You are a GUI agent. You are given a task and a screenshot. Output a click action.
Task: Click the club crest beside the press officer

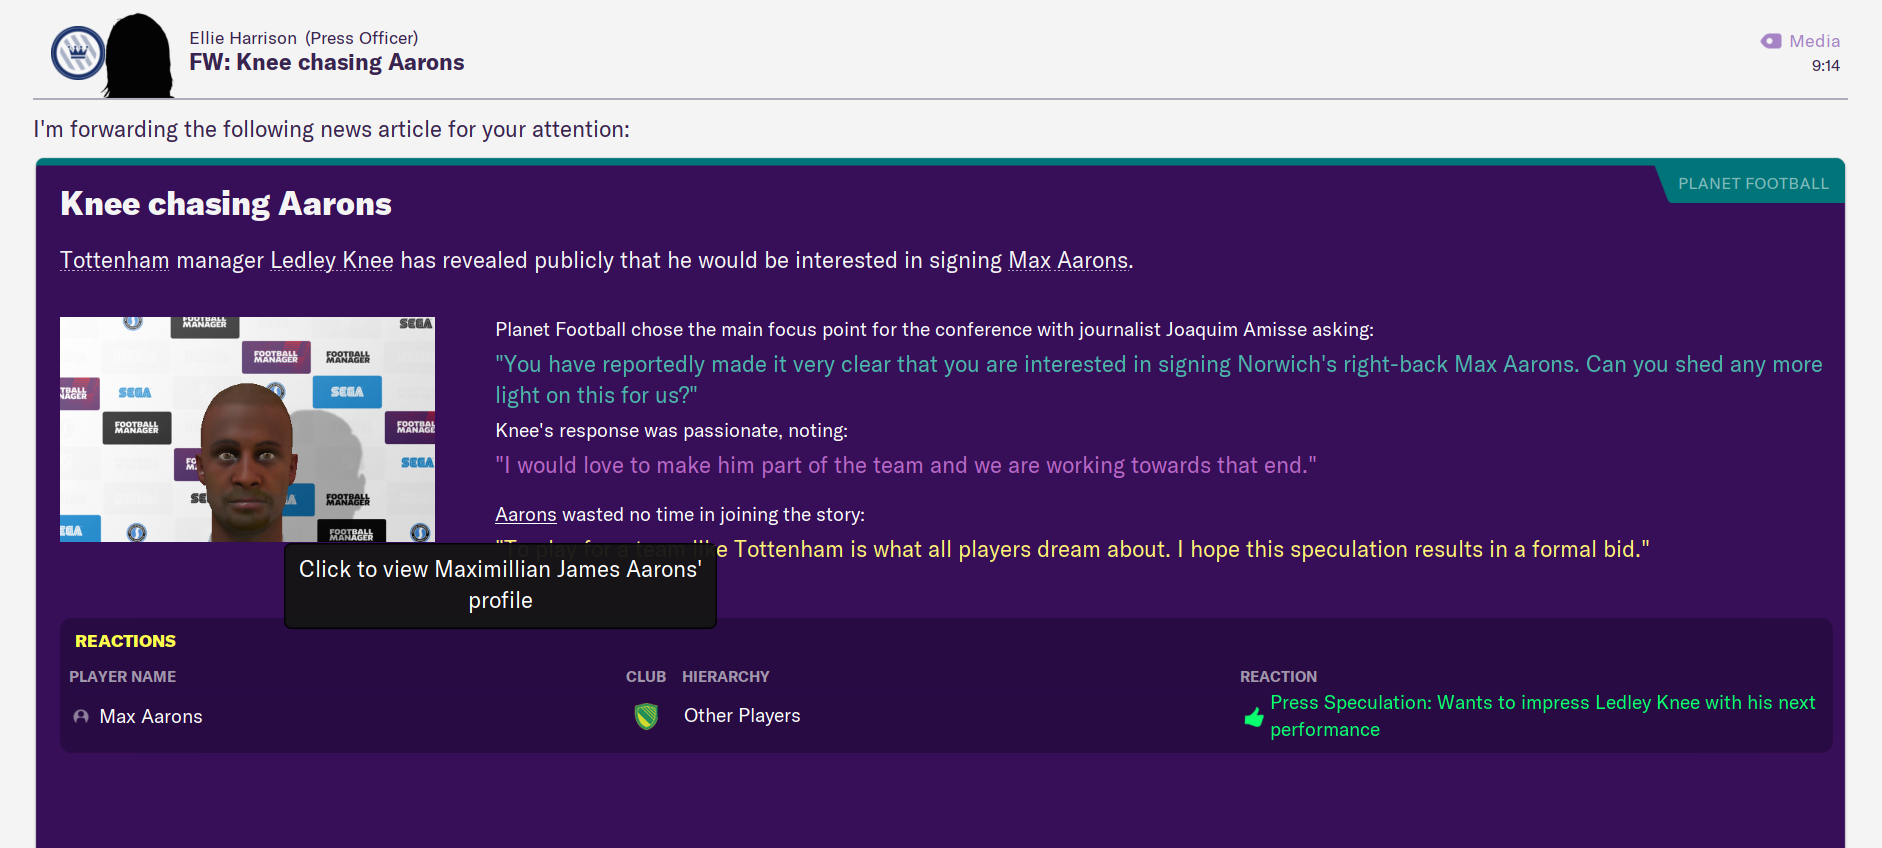(x=78, y=54)
